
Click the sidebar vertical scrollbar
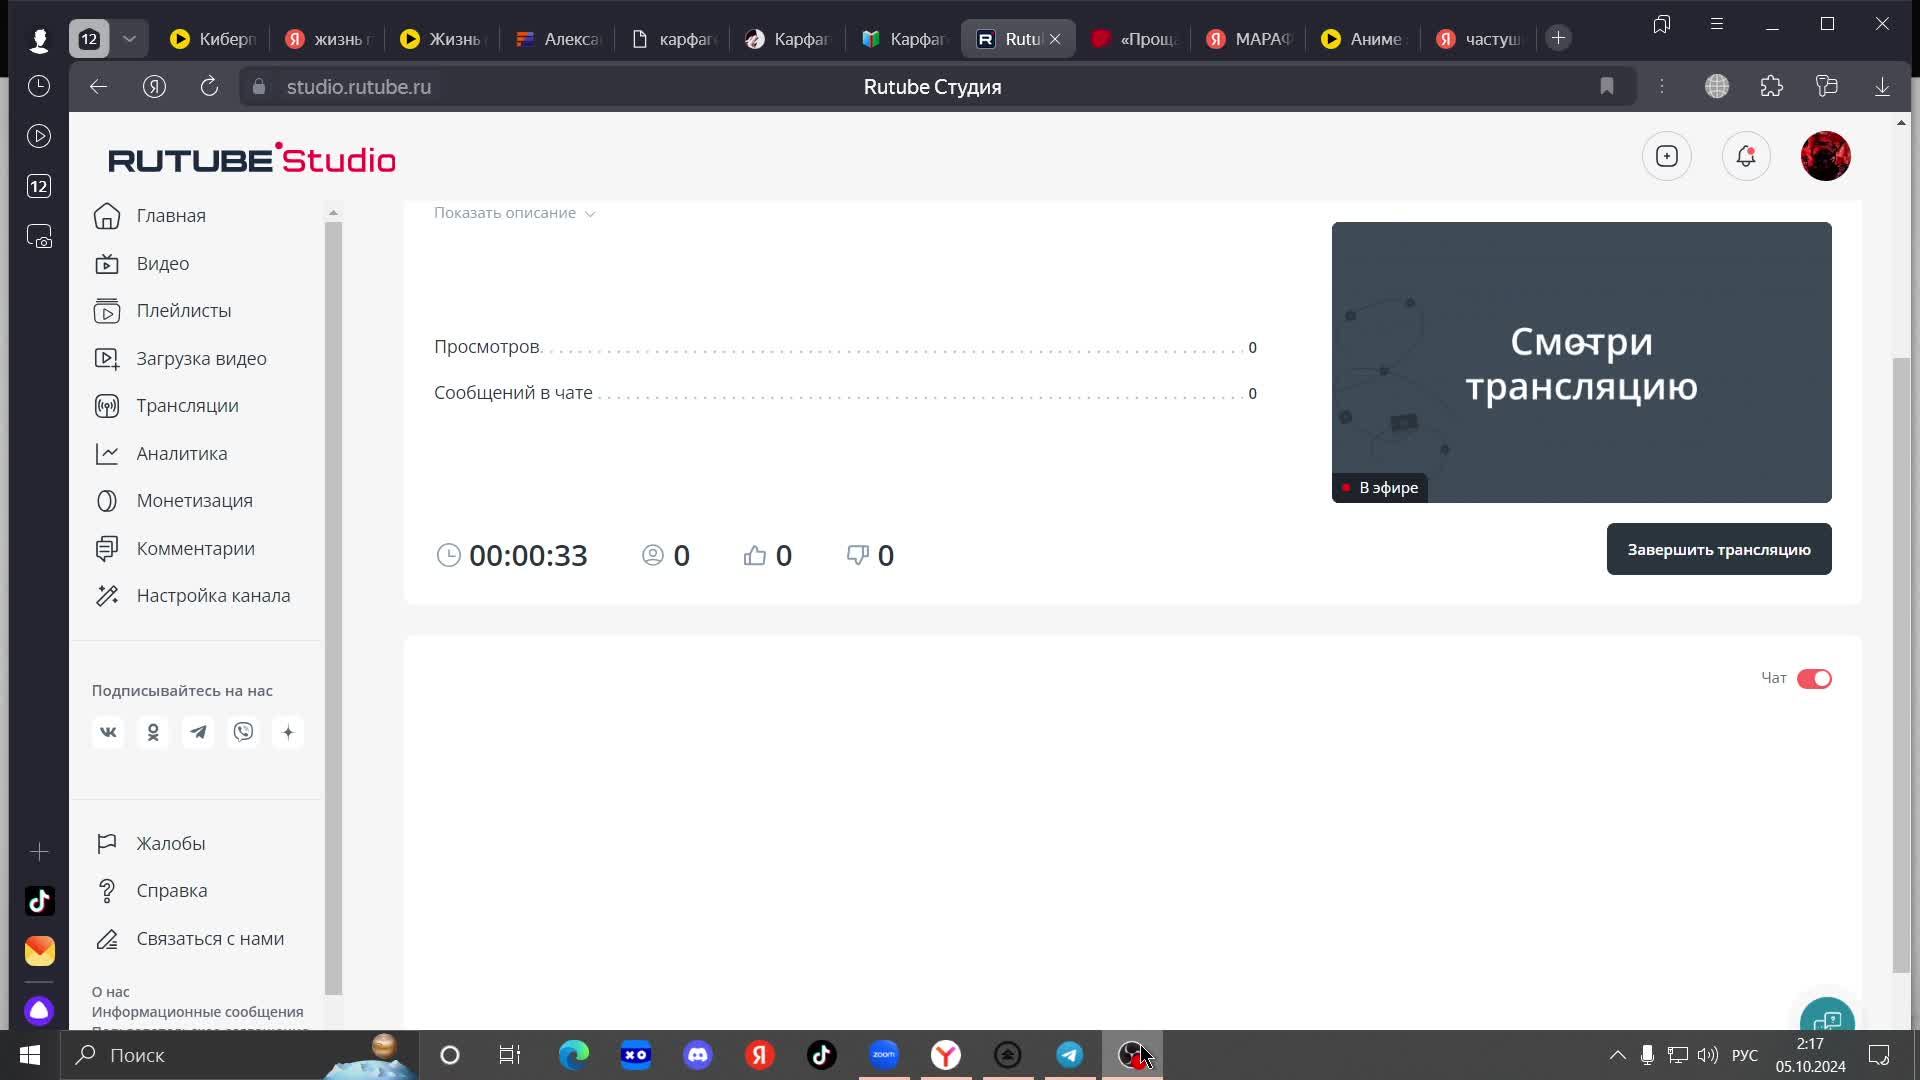point(333,608)
